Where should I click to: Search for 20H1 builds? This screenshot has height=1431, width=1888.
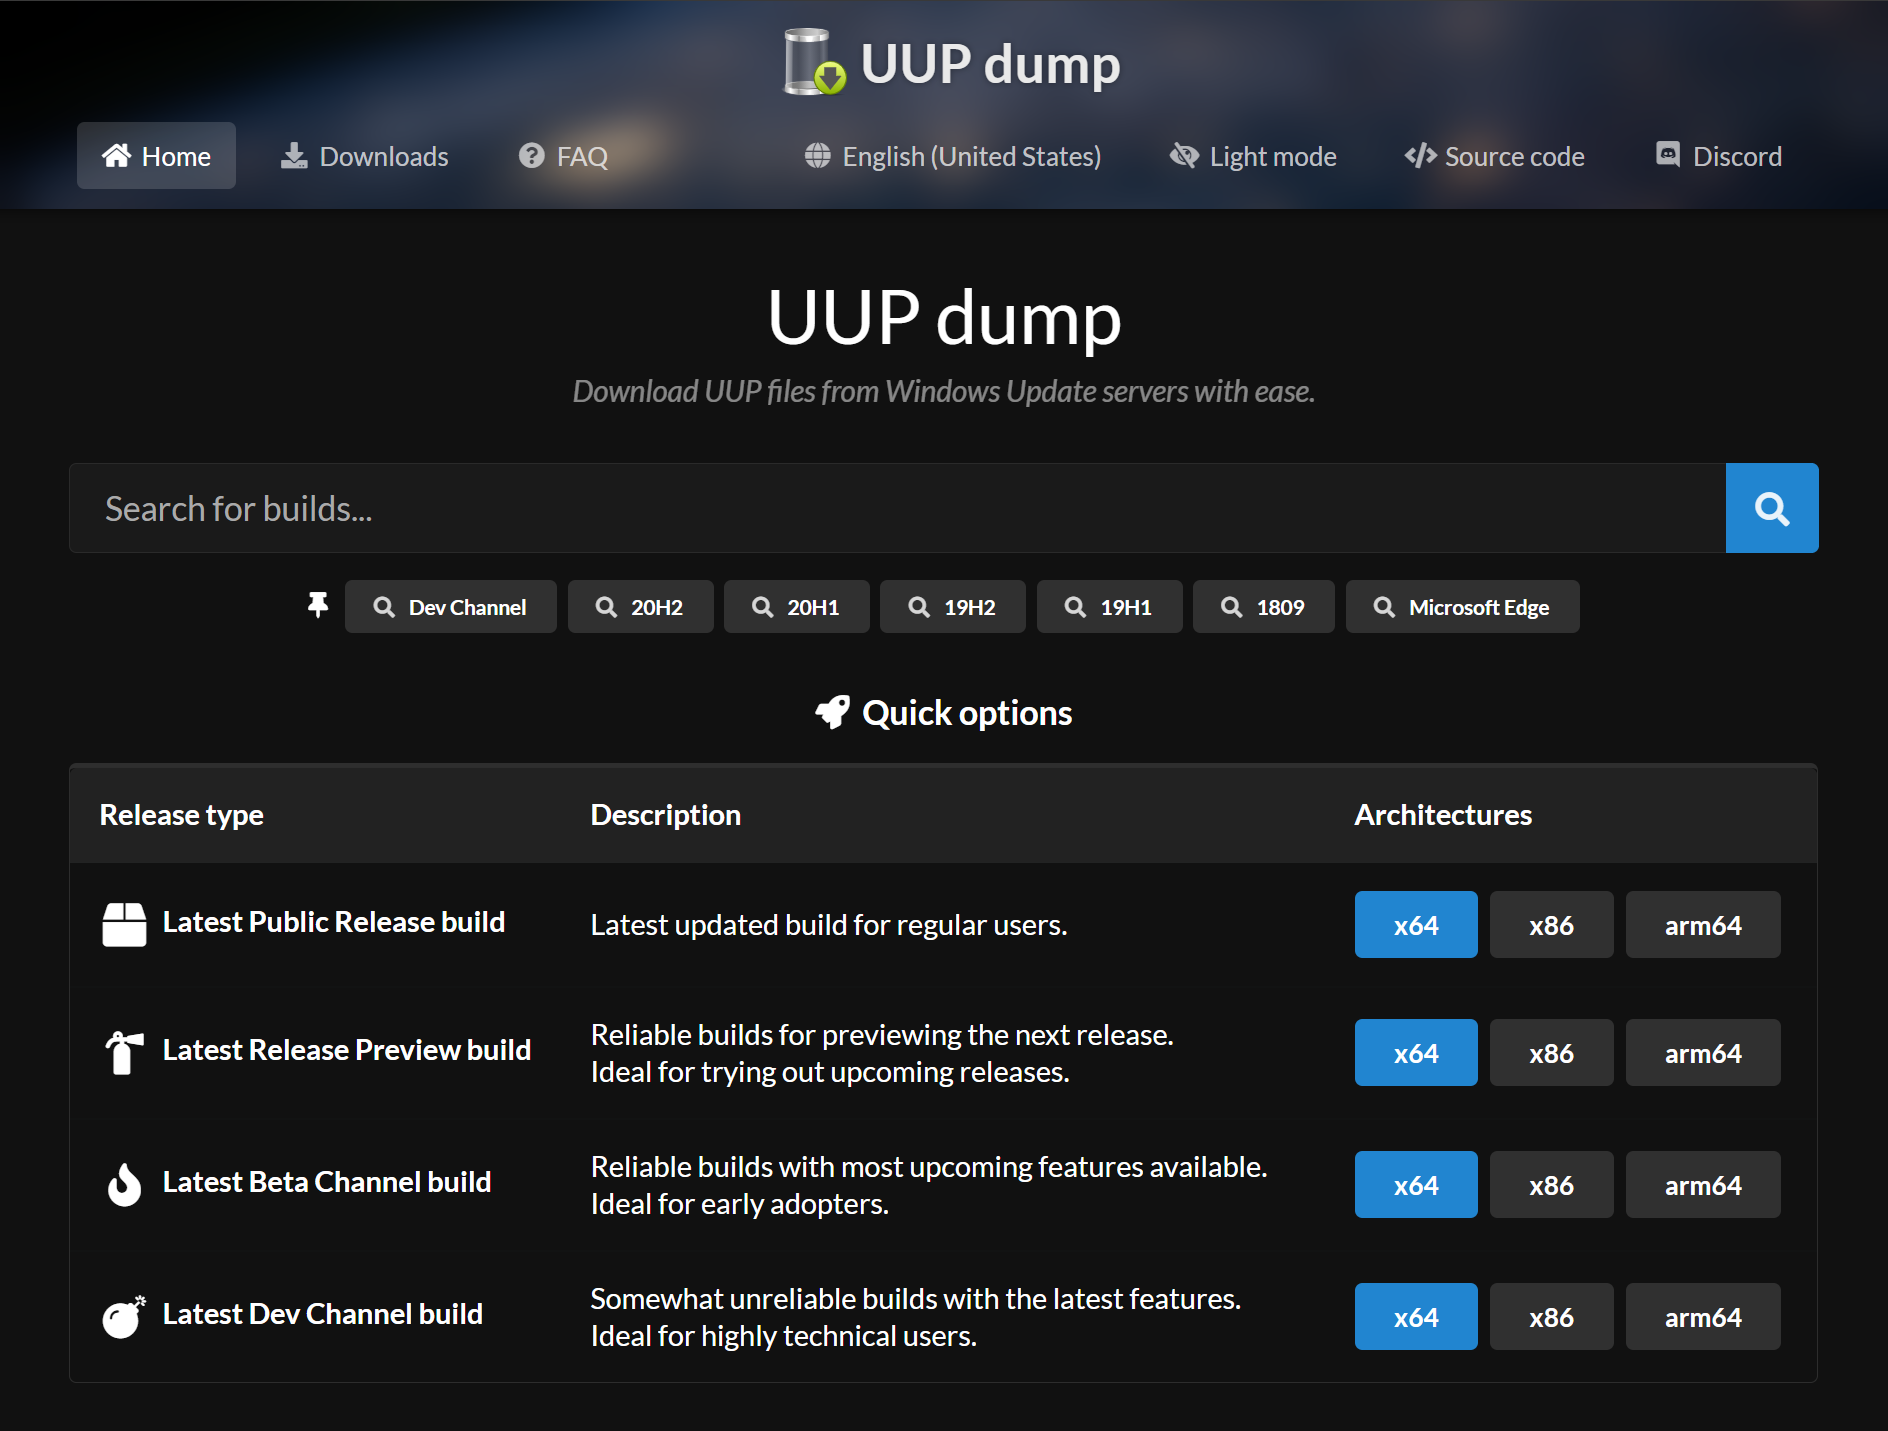click(x=796, y=607)
